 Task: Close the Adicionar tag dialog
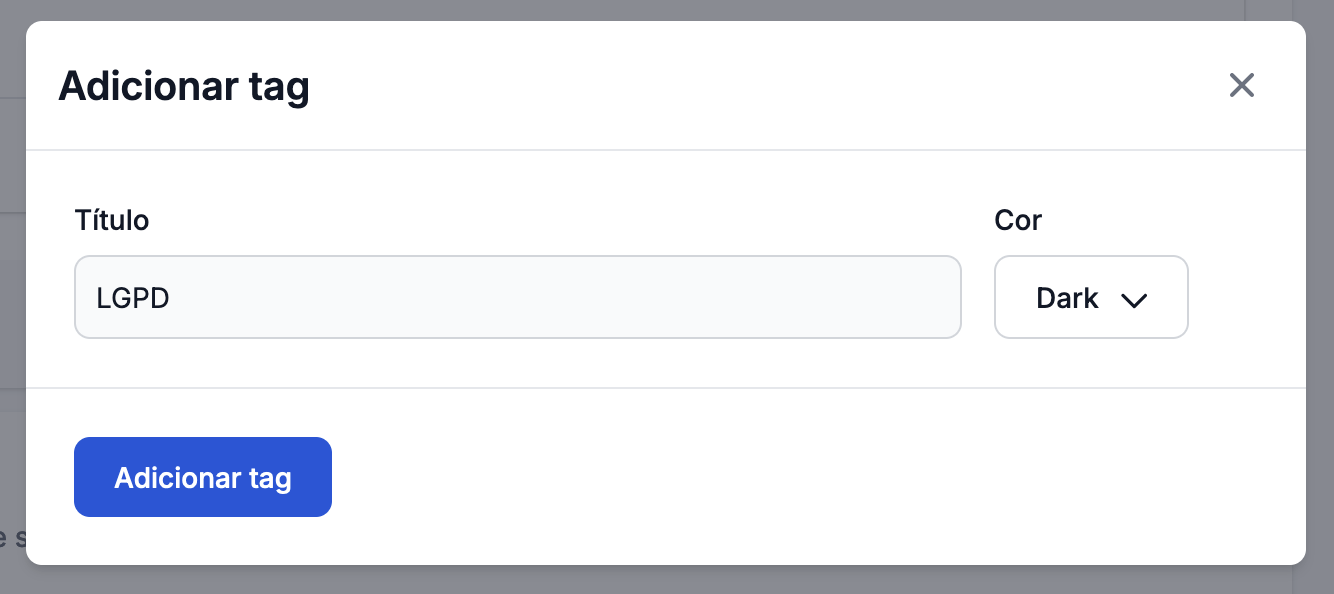point(1241,86)
